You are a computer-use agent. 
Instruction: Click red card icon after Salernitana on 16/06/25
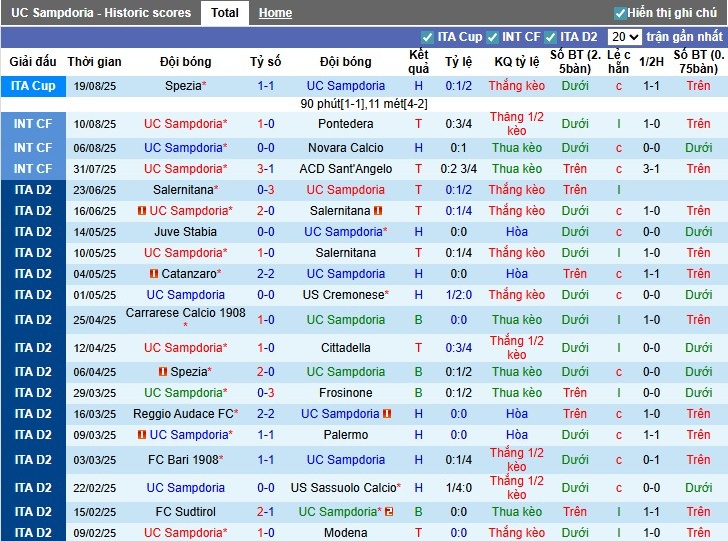pyautogui.click(x=378, y=211)
